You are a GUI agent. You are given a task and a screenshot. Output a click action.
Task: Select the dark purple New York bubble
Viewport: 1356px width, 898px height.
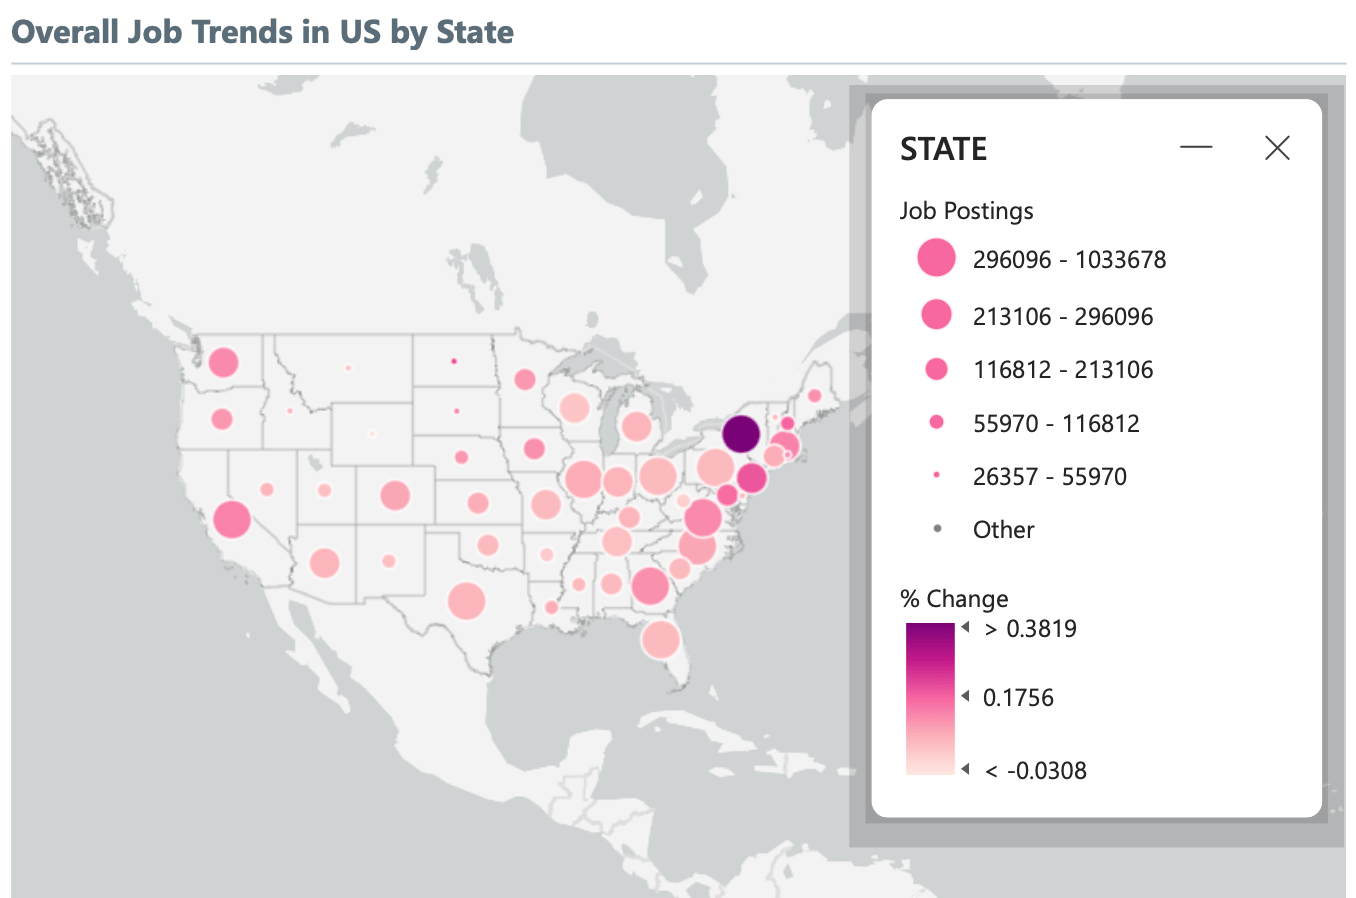(x=741, y=435)
